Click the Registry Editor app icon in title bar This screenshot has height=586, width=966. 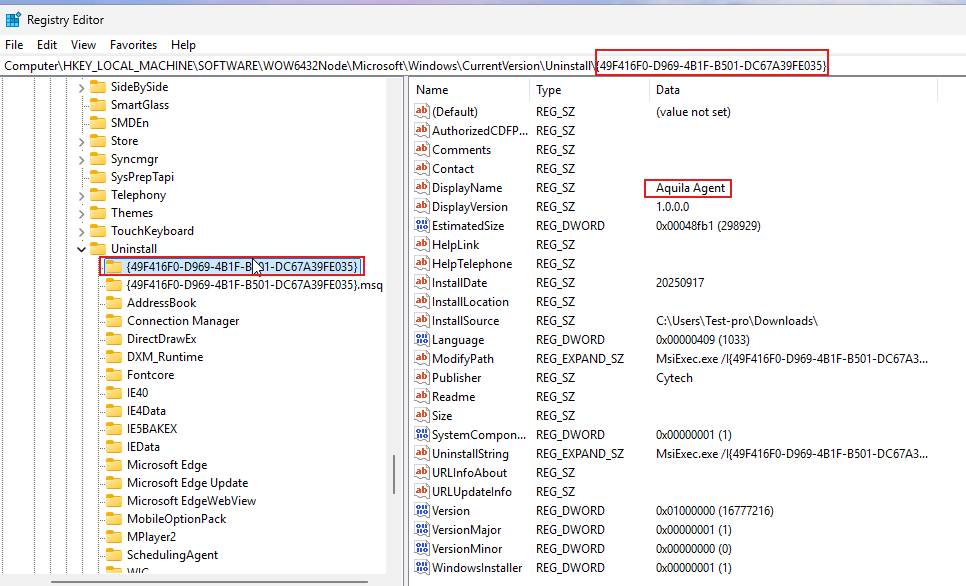coord(13,20)
